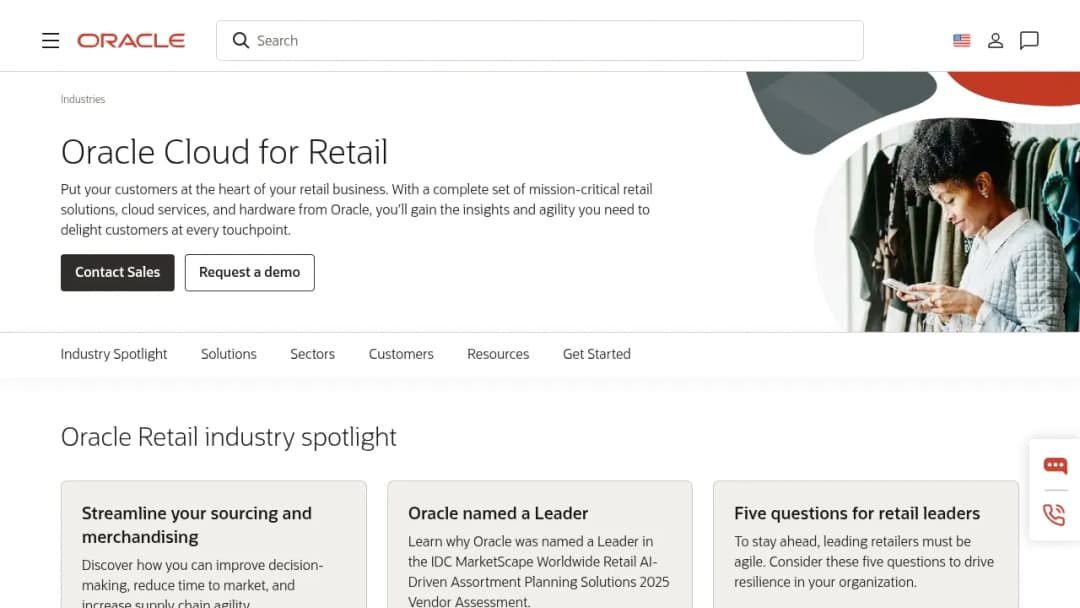Jump to the Industry Spotlight section
The width and height of the screenshot is (1080, 608).
click(114, 354)
